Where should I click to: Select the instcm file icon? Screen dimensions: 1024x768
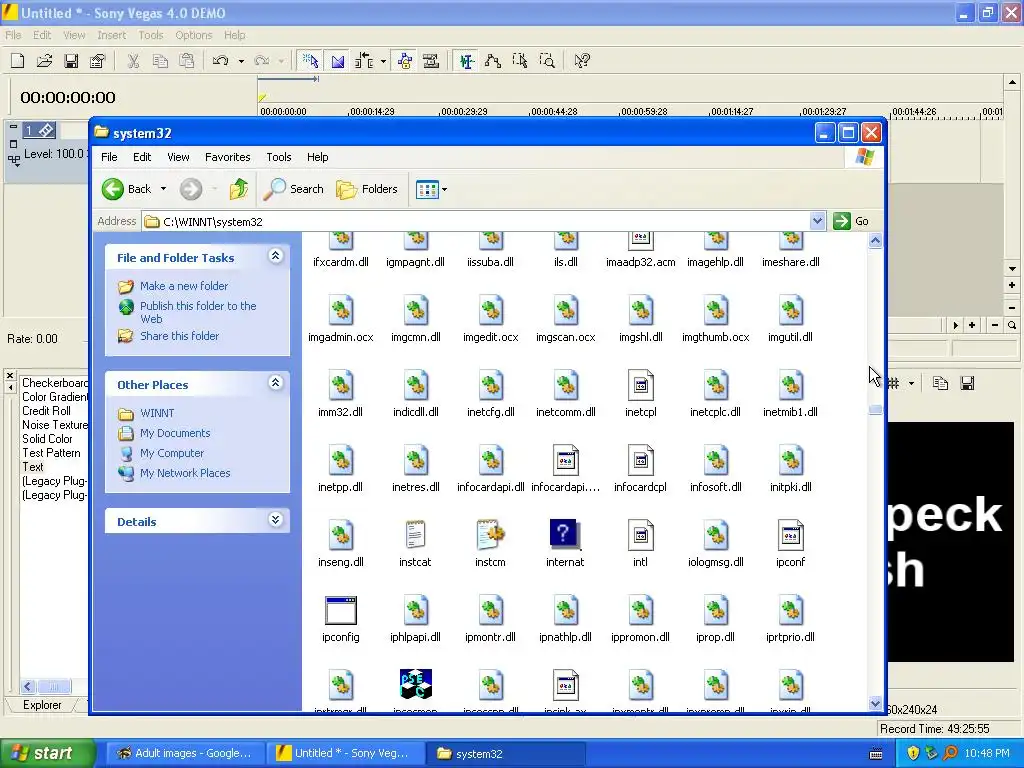490,536
